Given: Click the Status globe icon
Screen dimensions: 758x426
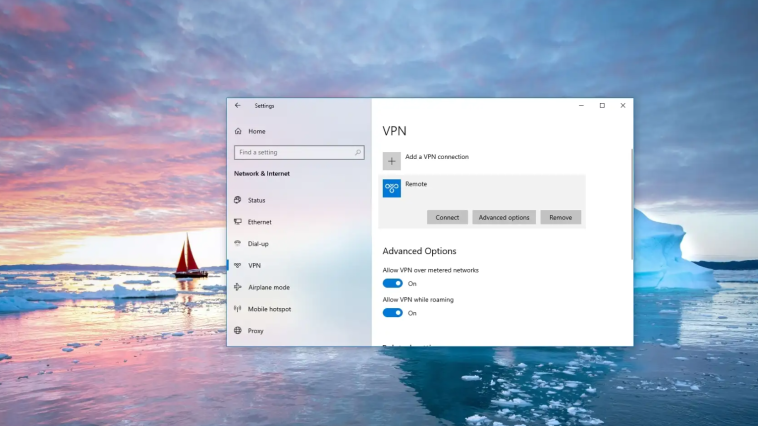Looking at the screenshot, I should pyautogui.click(x=238, y=200).
